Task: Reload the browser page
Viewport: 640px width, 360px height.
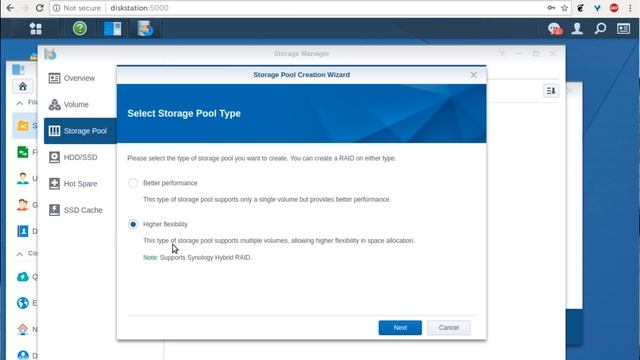Action: [40, 8]
